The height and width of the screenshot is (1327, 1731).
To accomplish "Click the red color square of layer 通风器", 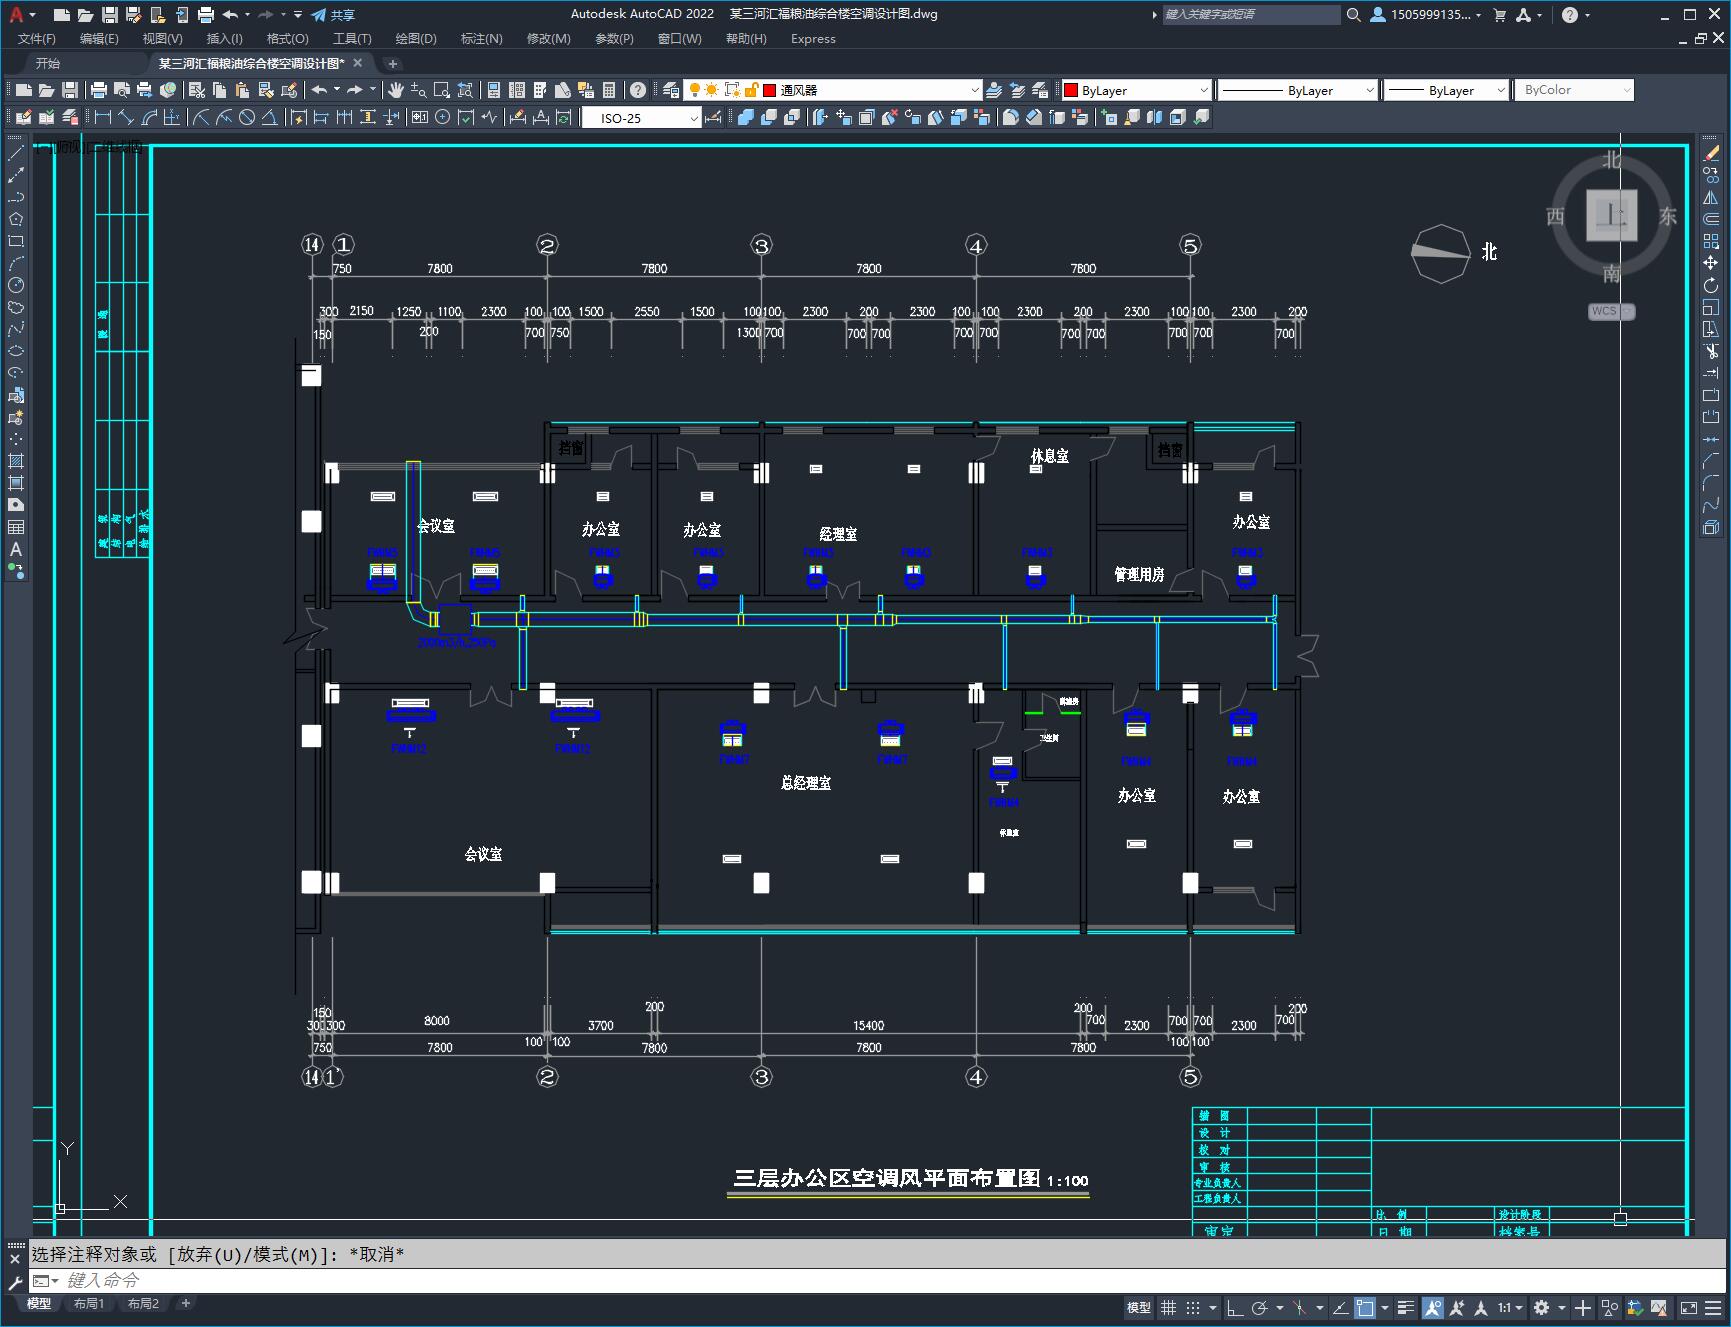I will tap(770, 90).
